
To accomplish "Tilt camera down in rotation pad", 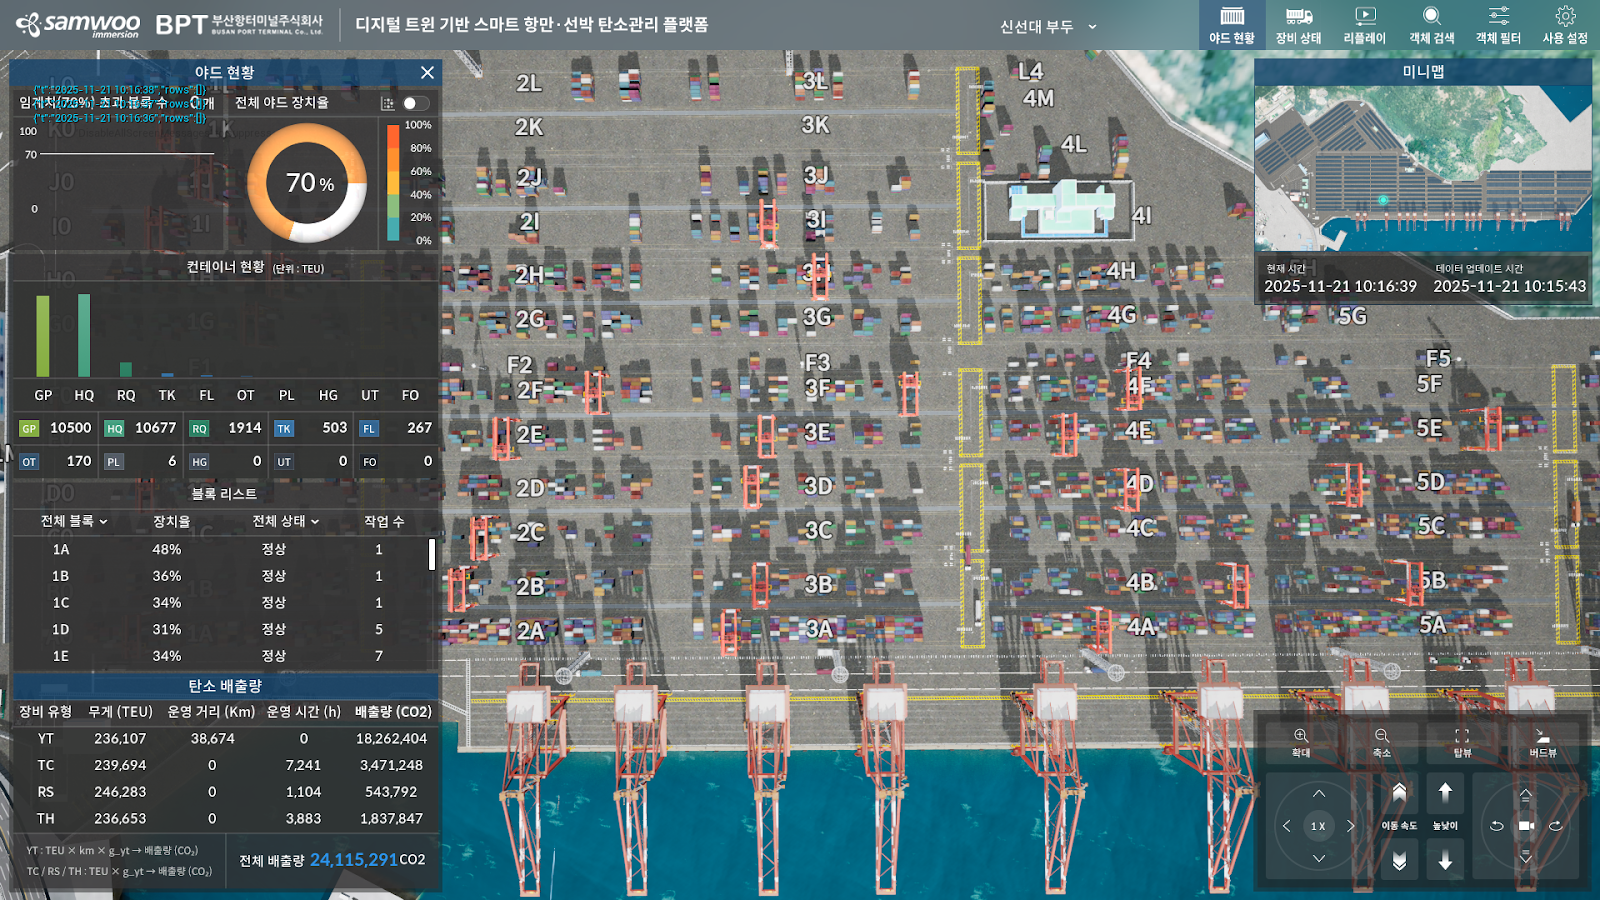I will (1526, 858).
